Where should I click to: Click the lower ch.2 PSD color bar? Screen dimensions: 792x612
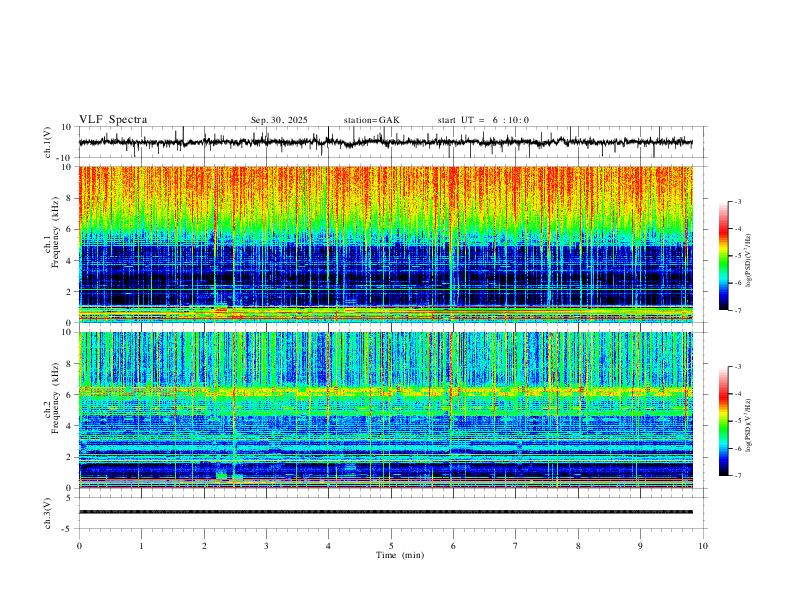pos(723,421)
